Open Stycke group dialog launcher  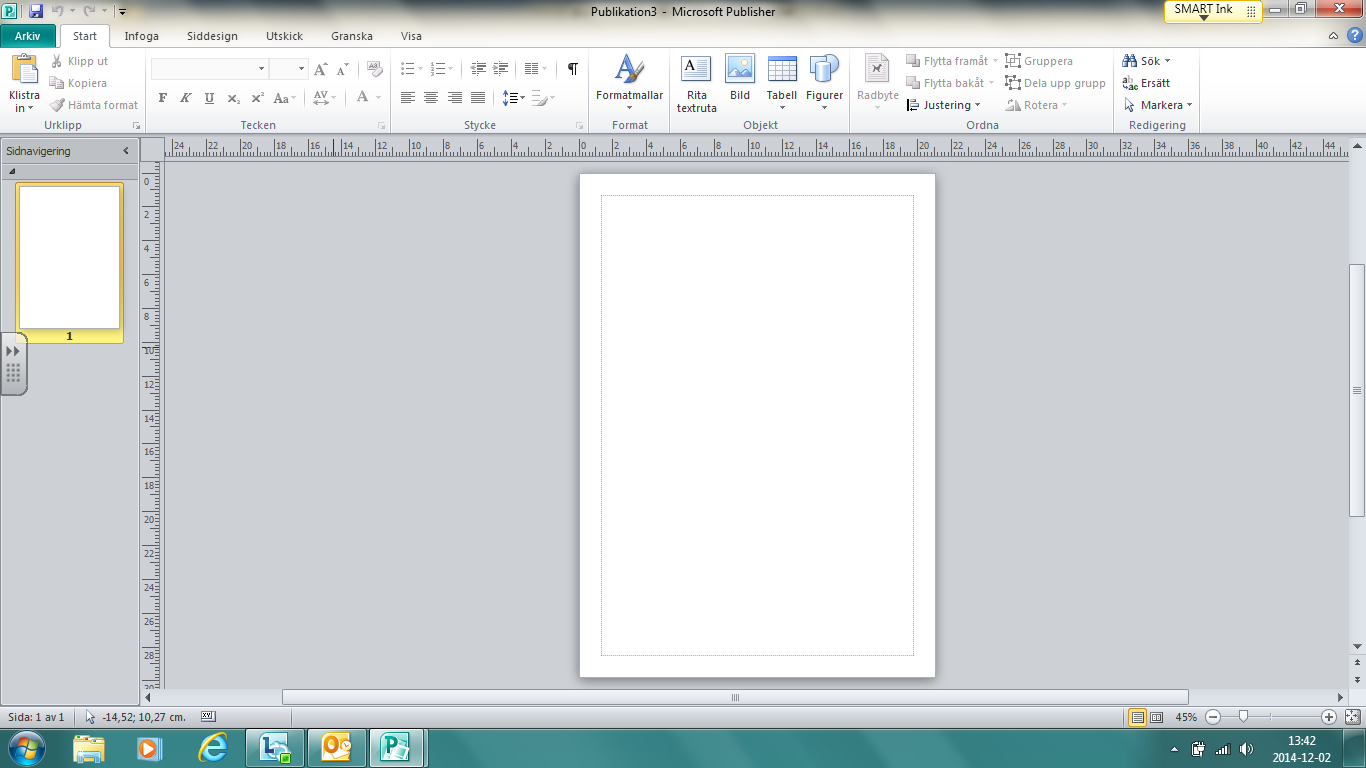tap(580, 126)
